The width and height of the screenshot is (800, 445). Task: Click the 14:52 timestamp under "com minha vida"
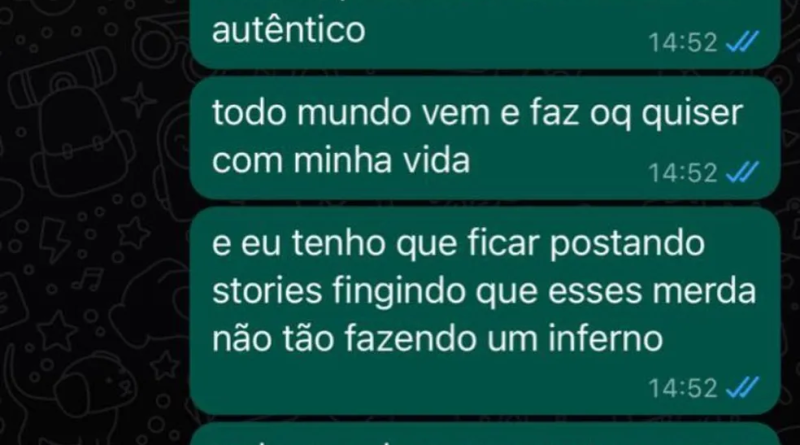click(x=683, y=172)
